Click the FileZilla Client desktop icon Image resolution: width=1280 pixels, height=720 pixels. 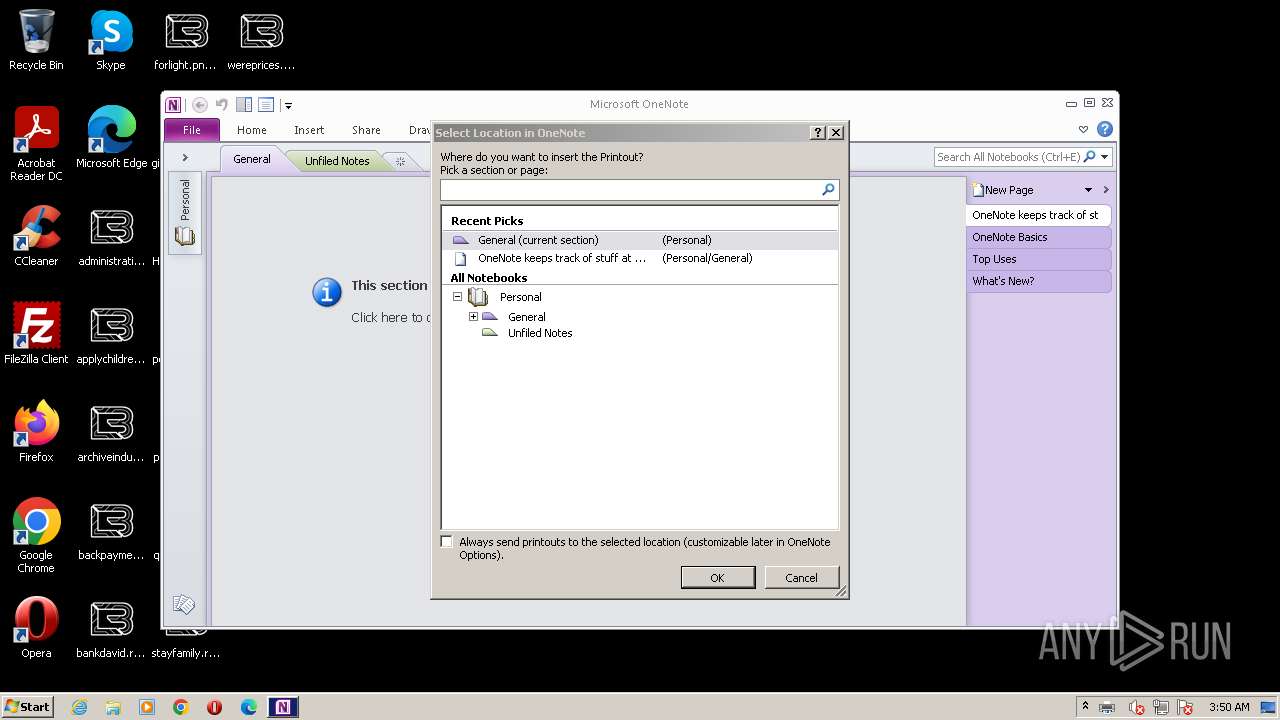[x=36, y=334]
